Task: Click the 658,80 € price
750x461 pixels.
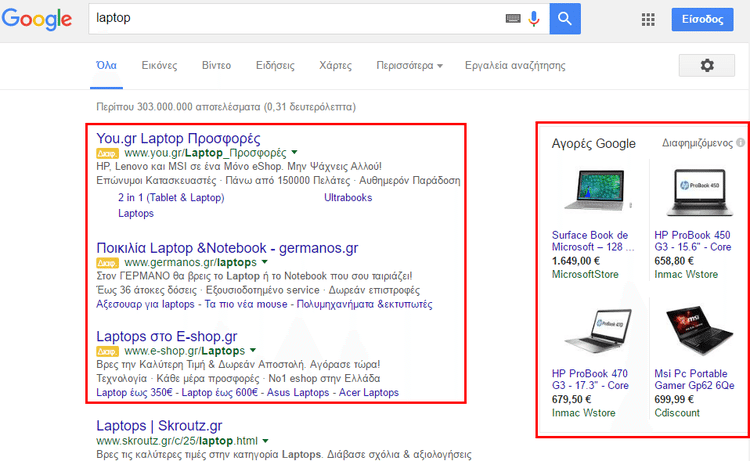Action: tap(675, 261)
